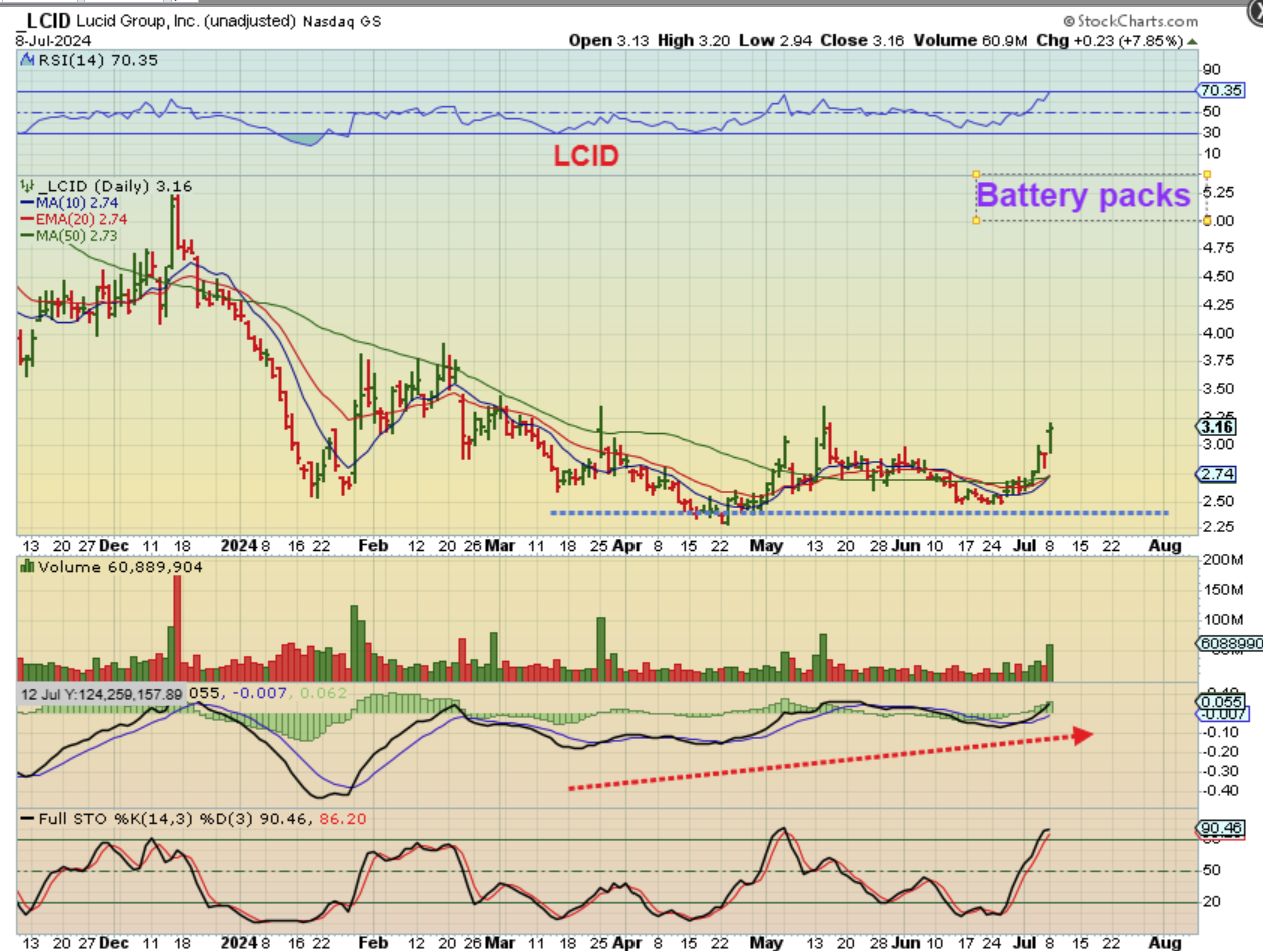Click the 3.75 price axis label

click(1218, 360)
